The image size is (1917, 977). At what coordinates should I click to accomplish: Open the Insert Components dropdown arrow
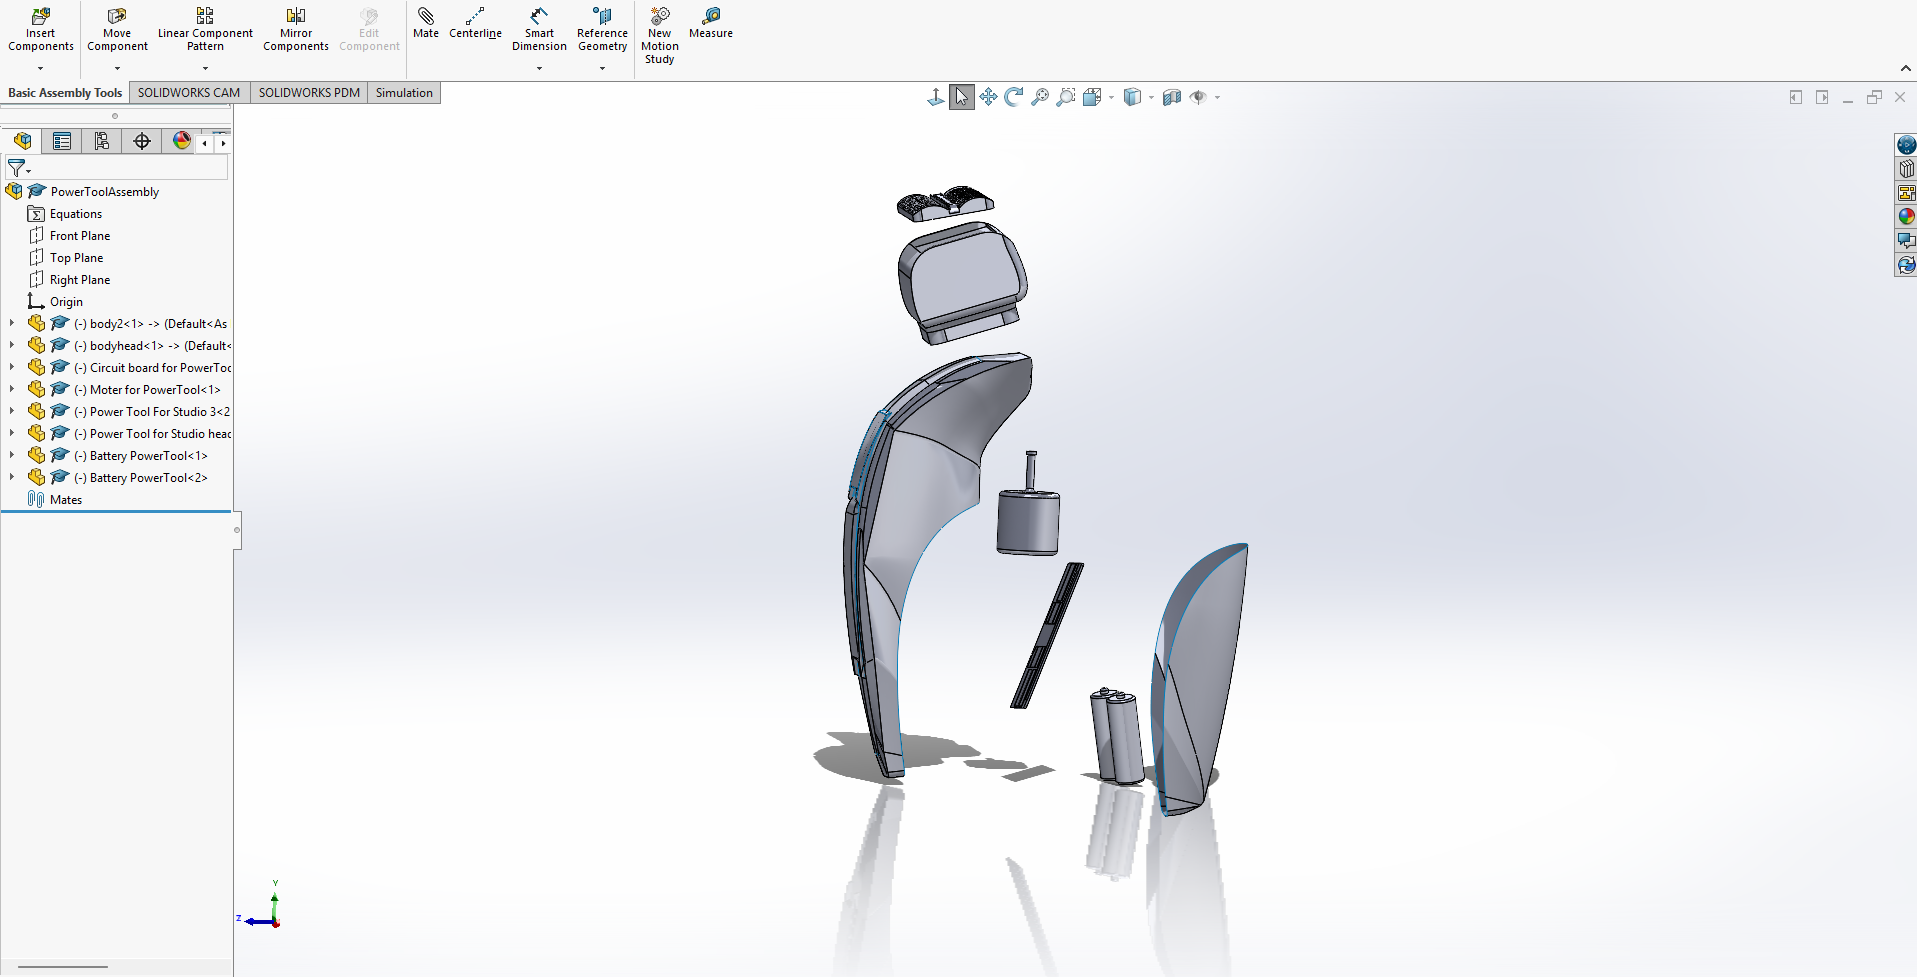[41, 68]
